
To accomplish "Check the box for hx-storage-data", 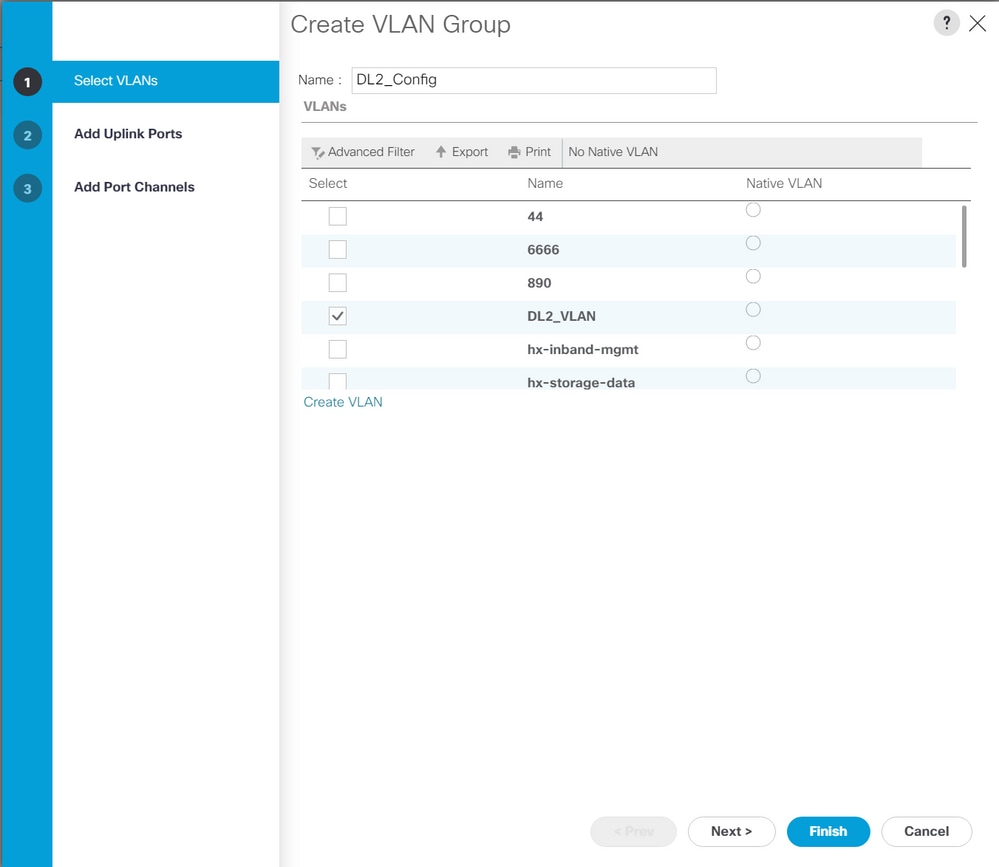I will [x=338, y=381].
